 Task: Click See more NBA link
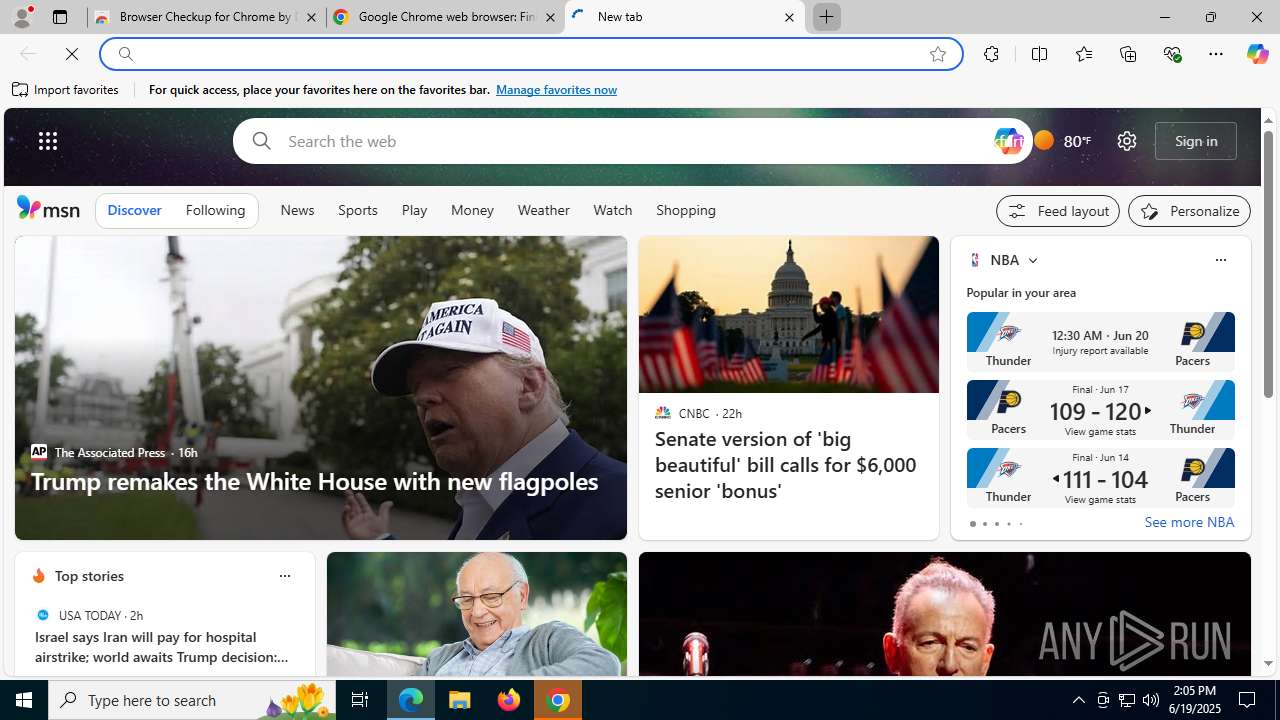click(x=1189, y=522)
